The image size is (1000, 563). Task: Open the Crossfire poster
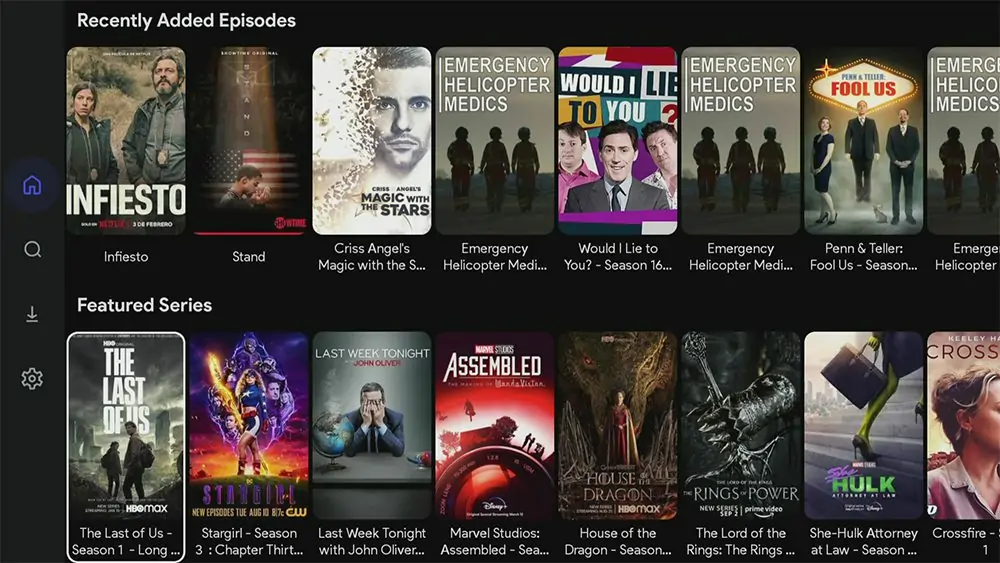[964, 425]
